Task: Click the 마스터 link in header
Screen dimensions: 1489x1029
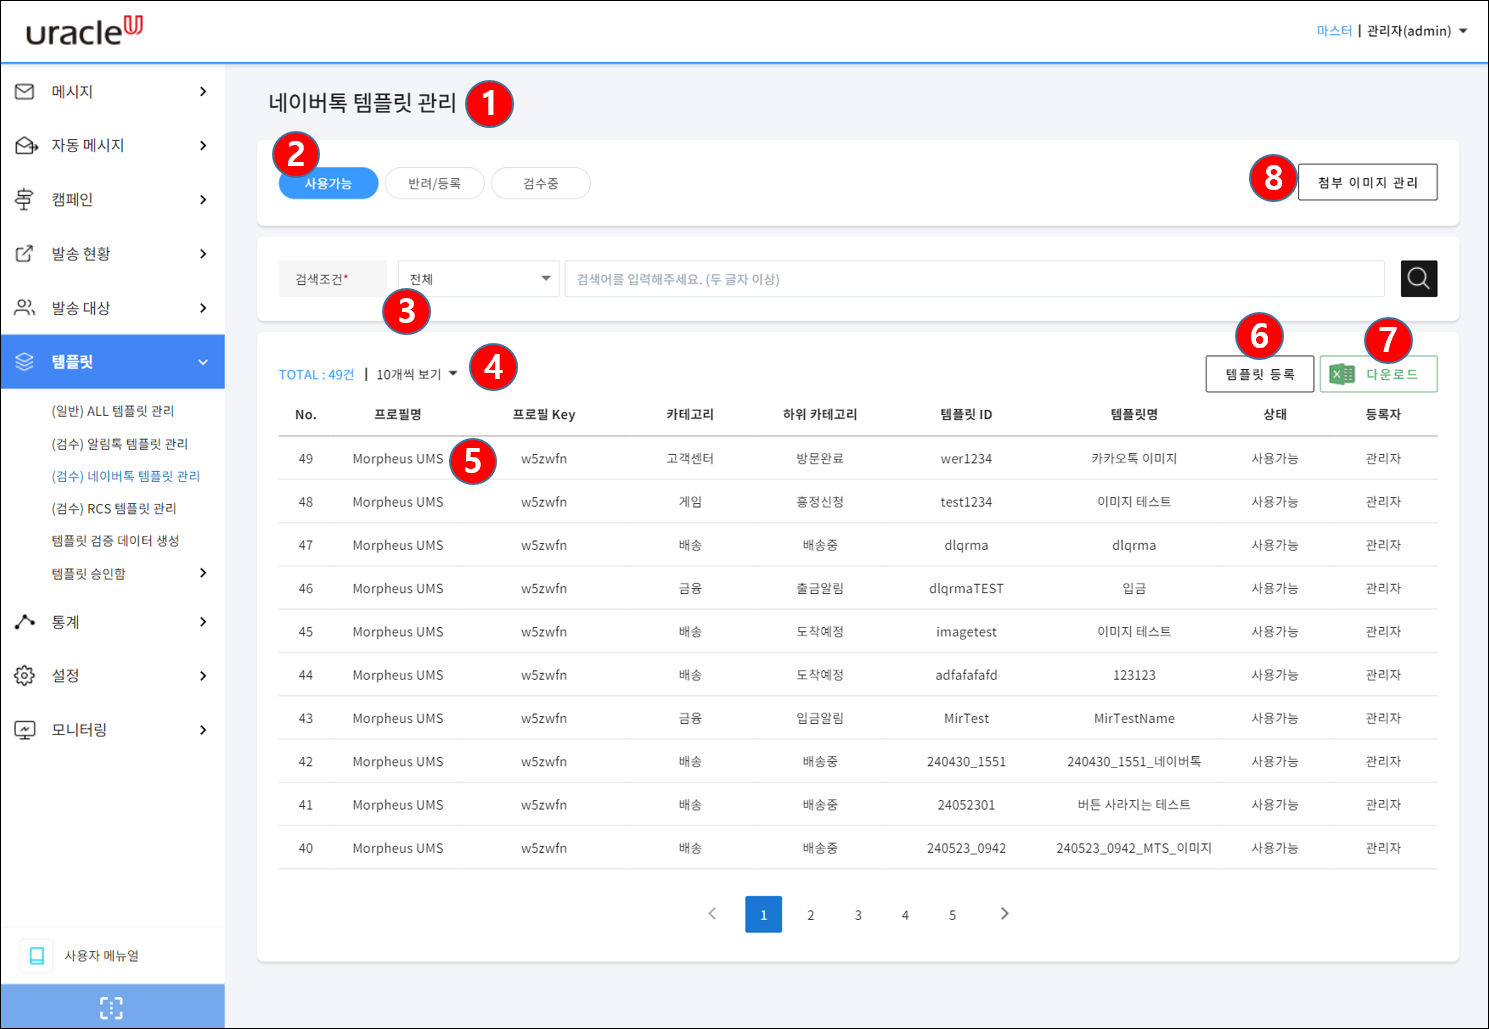Action: click(x=1334, y=31)
